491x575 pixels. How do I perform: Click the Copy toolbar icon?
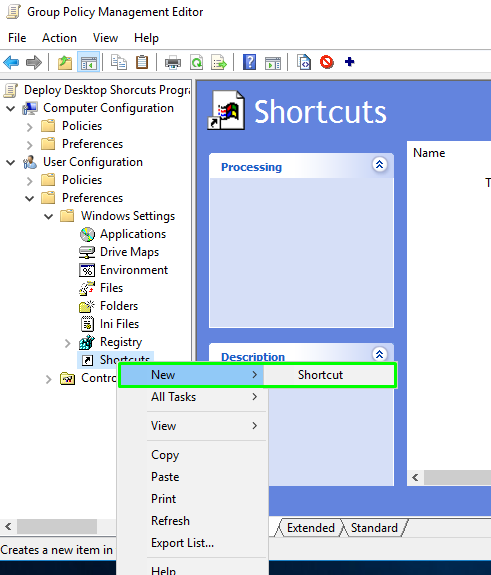click(119, 62)
